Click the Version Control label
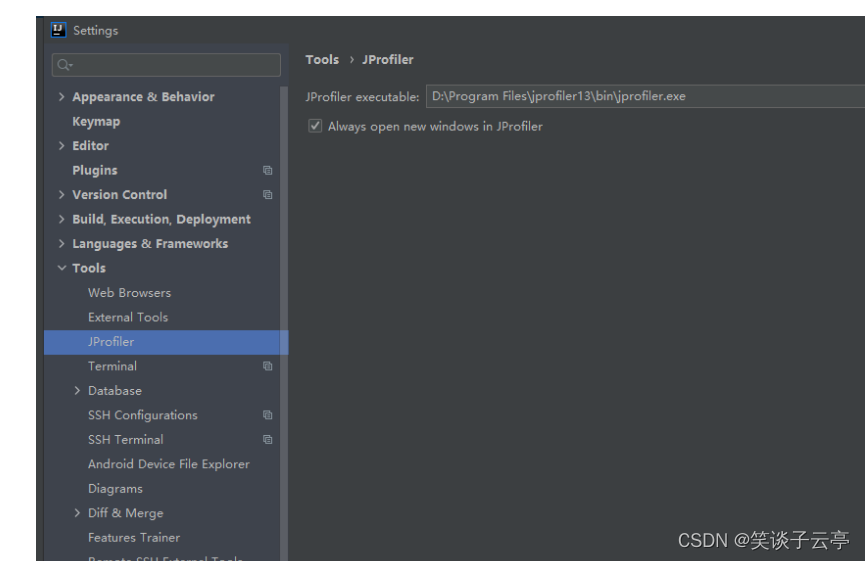The width and height of the screenshot is (865, 561). pyautogui.click(x=120, y=195)
